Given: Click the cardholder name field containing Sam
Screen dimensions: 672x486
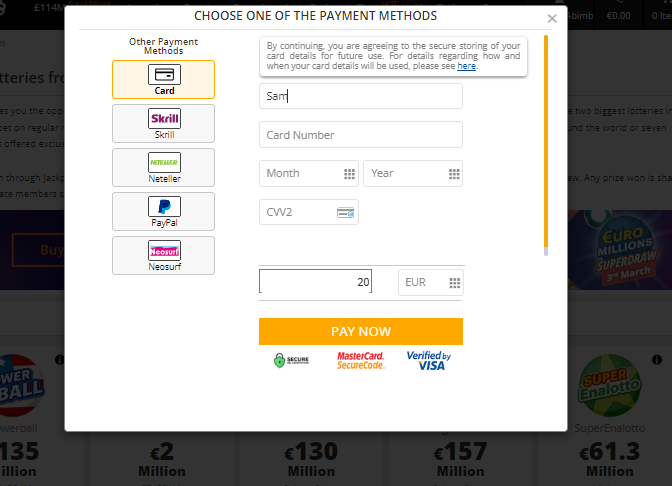Looking at the screenshot, I should click(361, 96).
